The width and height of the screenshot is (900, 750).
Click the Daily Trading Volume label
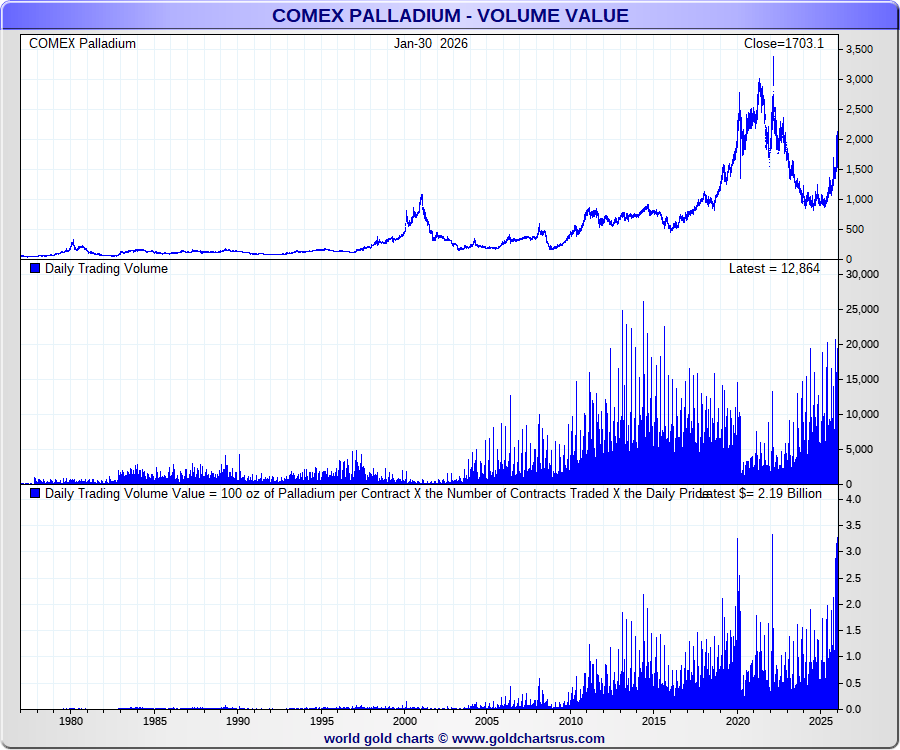[106, 269]
